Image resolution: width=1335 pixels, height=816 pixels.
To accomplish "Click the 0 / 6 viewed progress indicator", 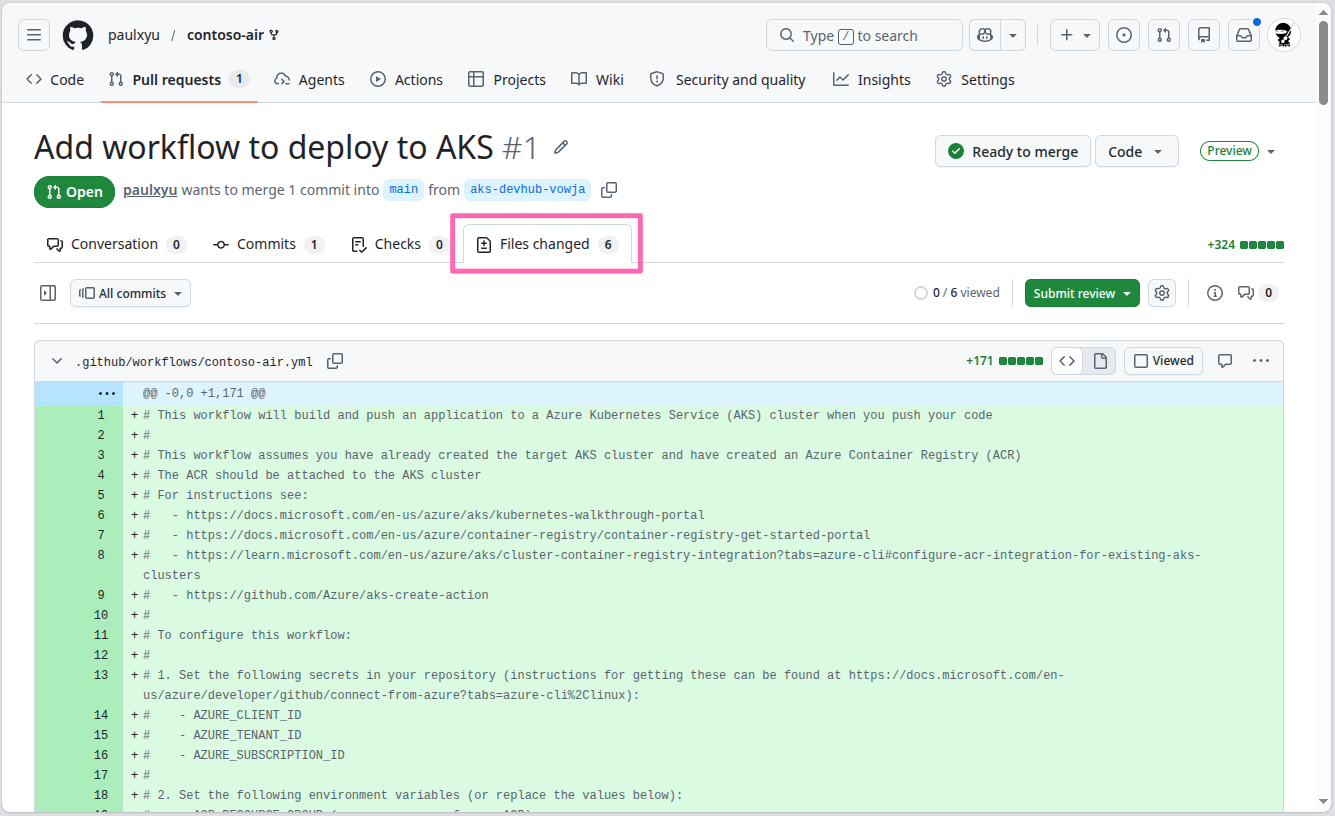I will [x=957, y=293].
